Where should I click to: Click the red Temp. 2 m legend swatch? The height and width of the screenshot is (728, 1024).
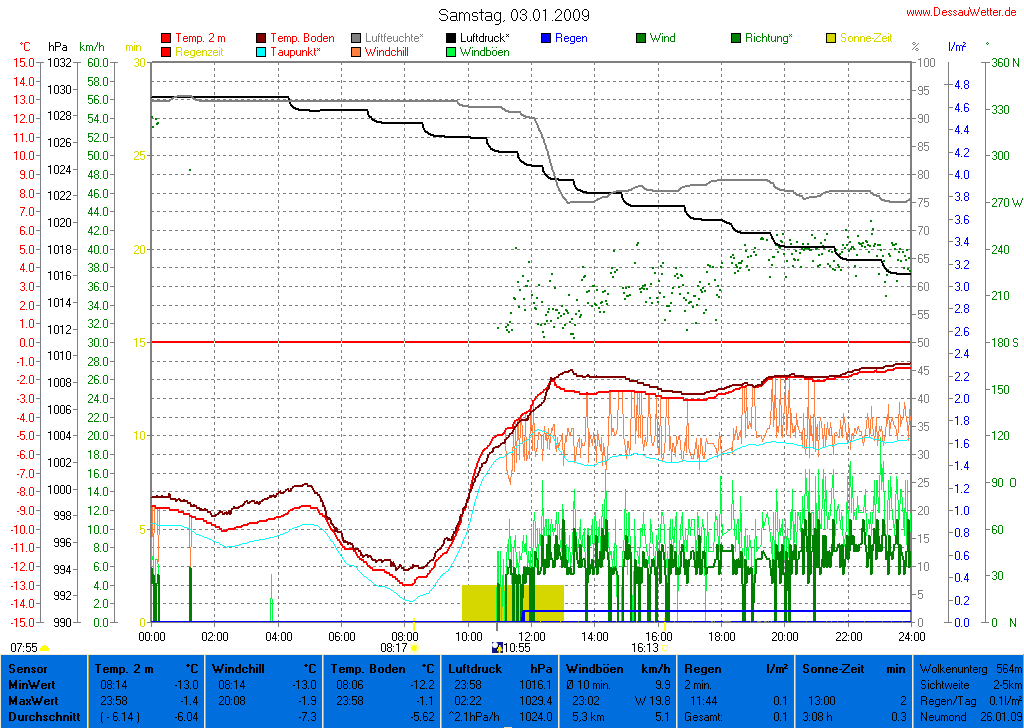click(166, 39)
